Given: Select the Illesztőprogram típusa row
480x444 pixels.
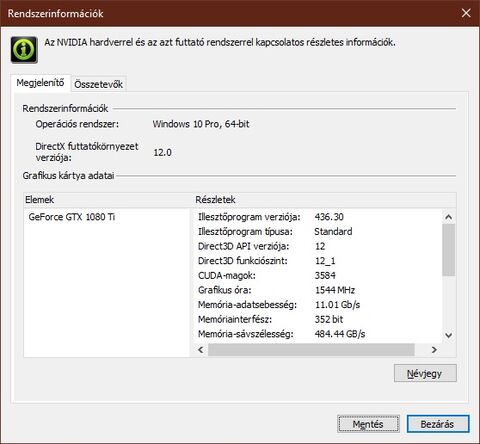Looking at the screenshot, I should pyautogui.click(x=318, y=232).
